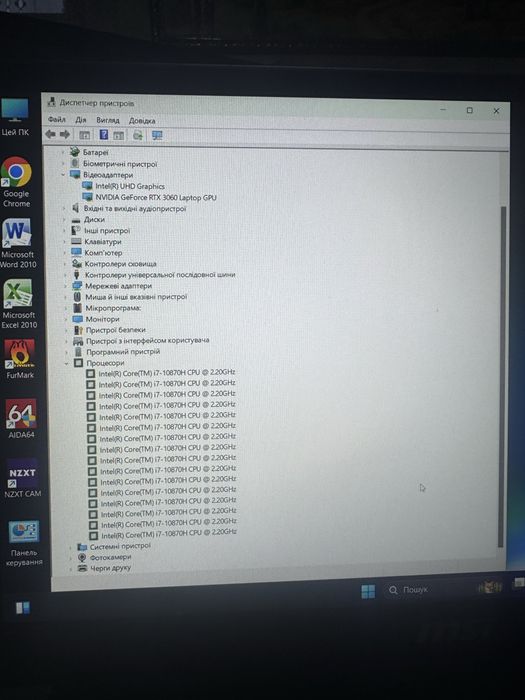Viewport: 525px width, 700px height.
Task: Expand the Біометричні пристрої category
Action: point(63,163)
